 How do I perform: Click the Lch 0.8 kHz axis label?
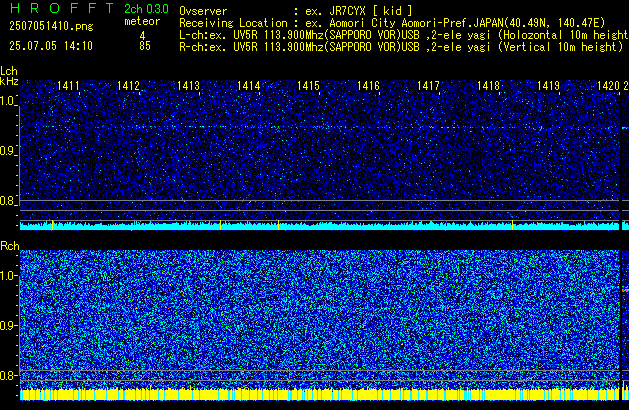pos(8,201)
